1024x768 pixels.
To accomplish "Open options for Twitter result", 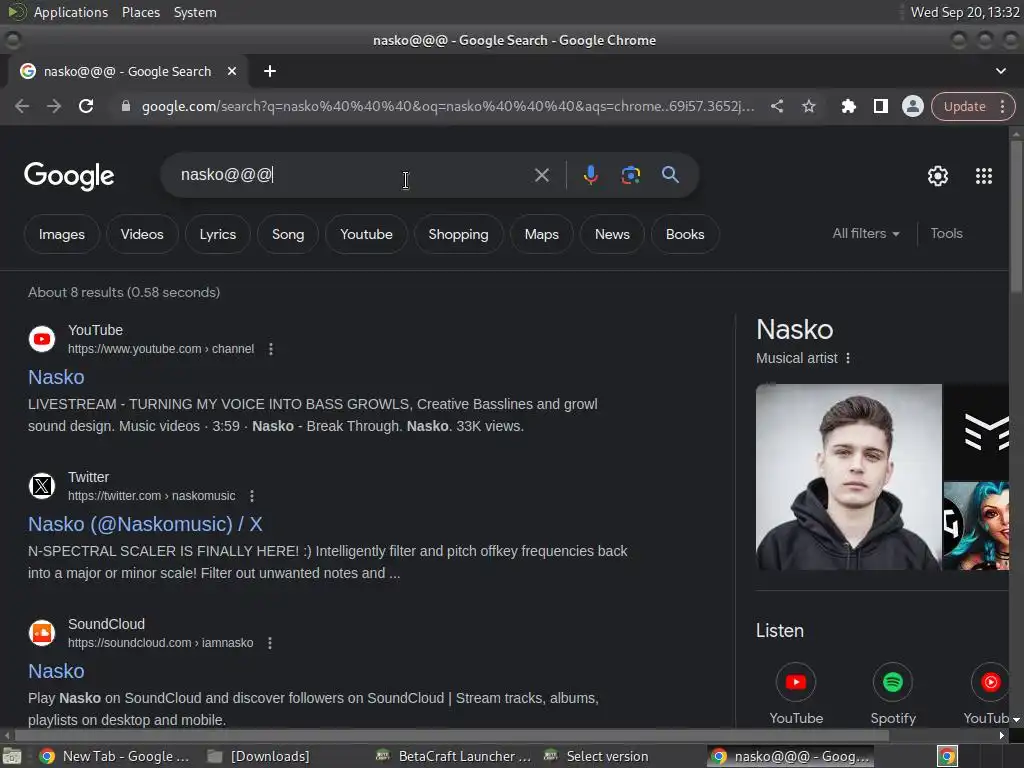I will click(x=252, y=496).
